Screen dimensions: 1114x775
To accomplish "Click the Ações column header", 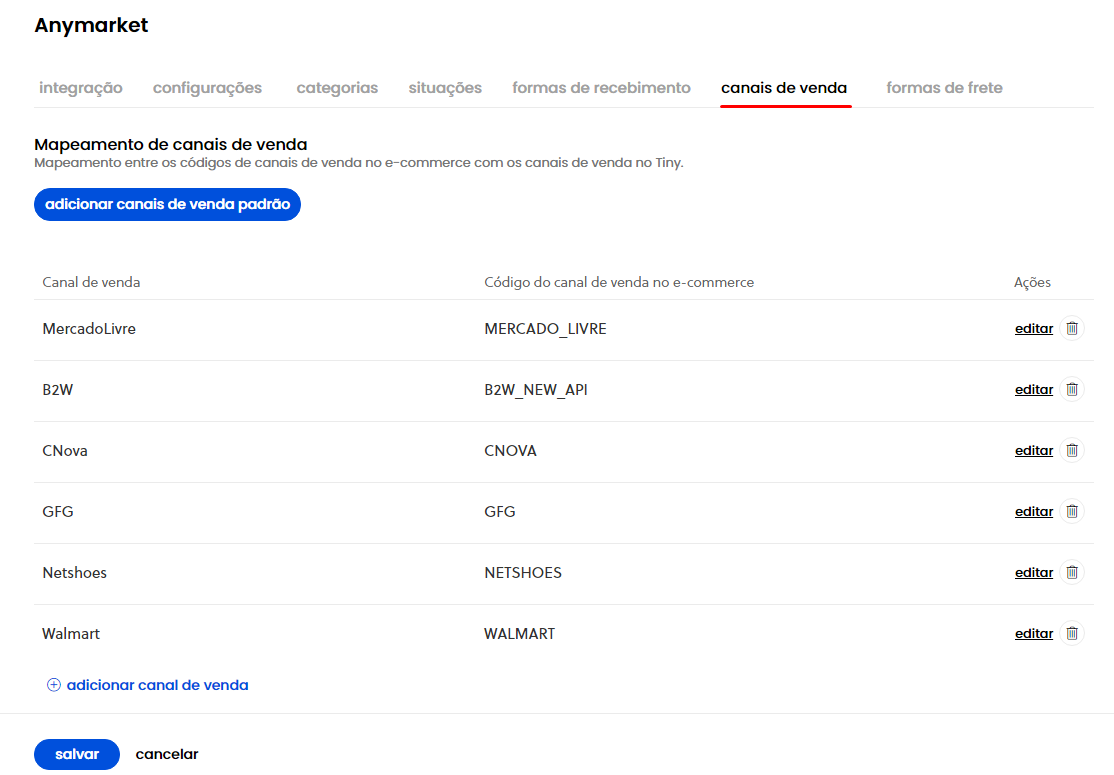I will [x=1032, y=283].
